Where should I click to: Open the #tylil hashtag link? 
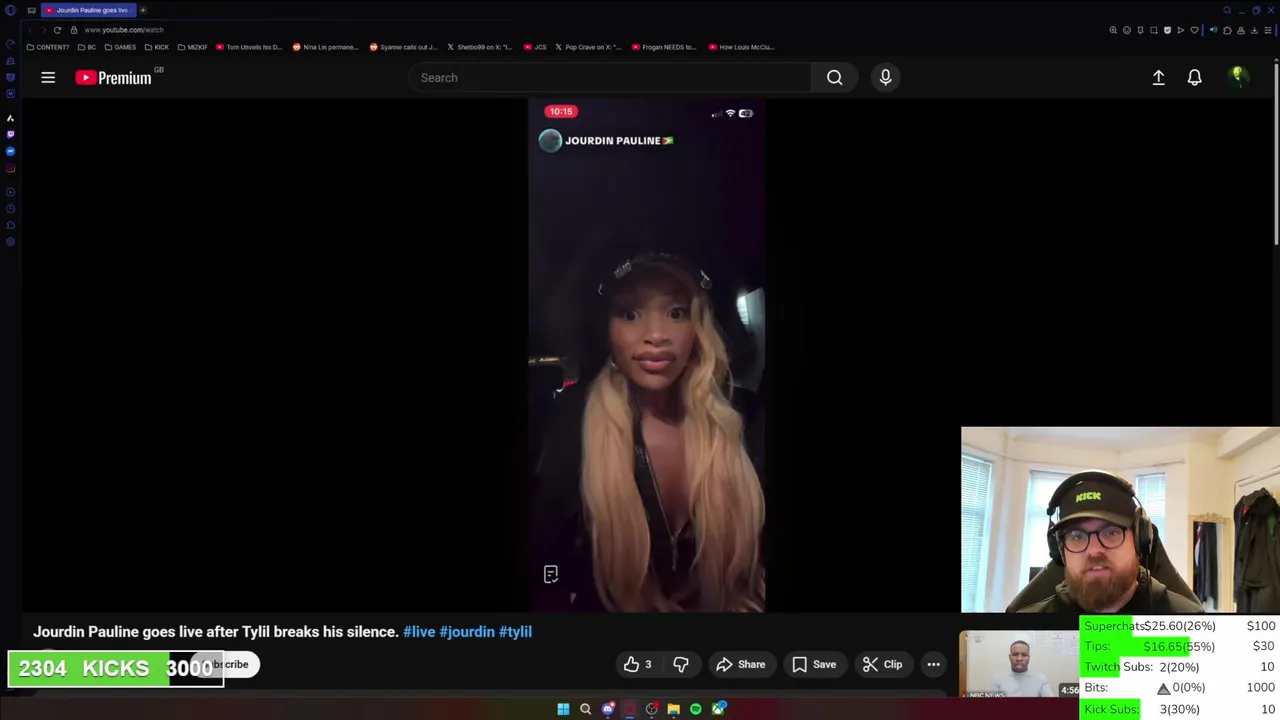pyautogui.click(x=515, y=631)
